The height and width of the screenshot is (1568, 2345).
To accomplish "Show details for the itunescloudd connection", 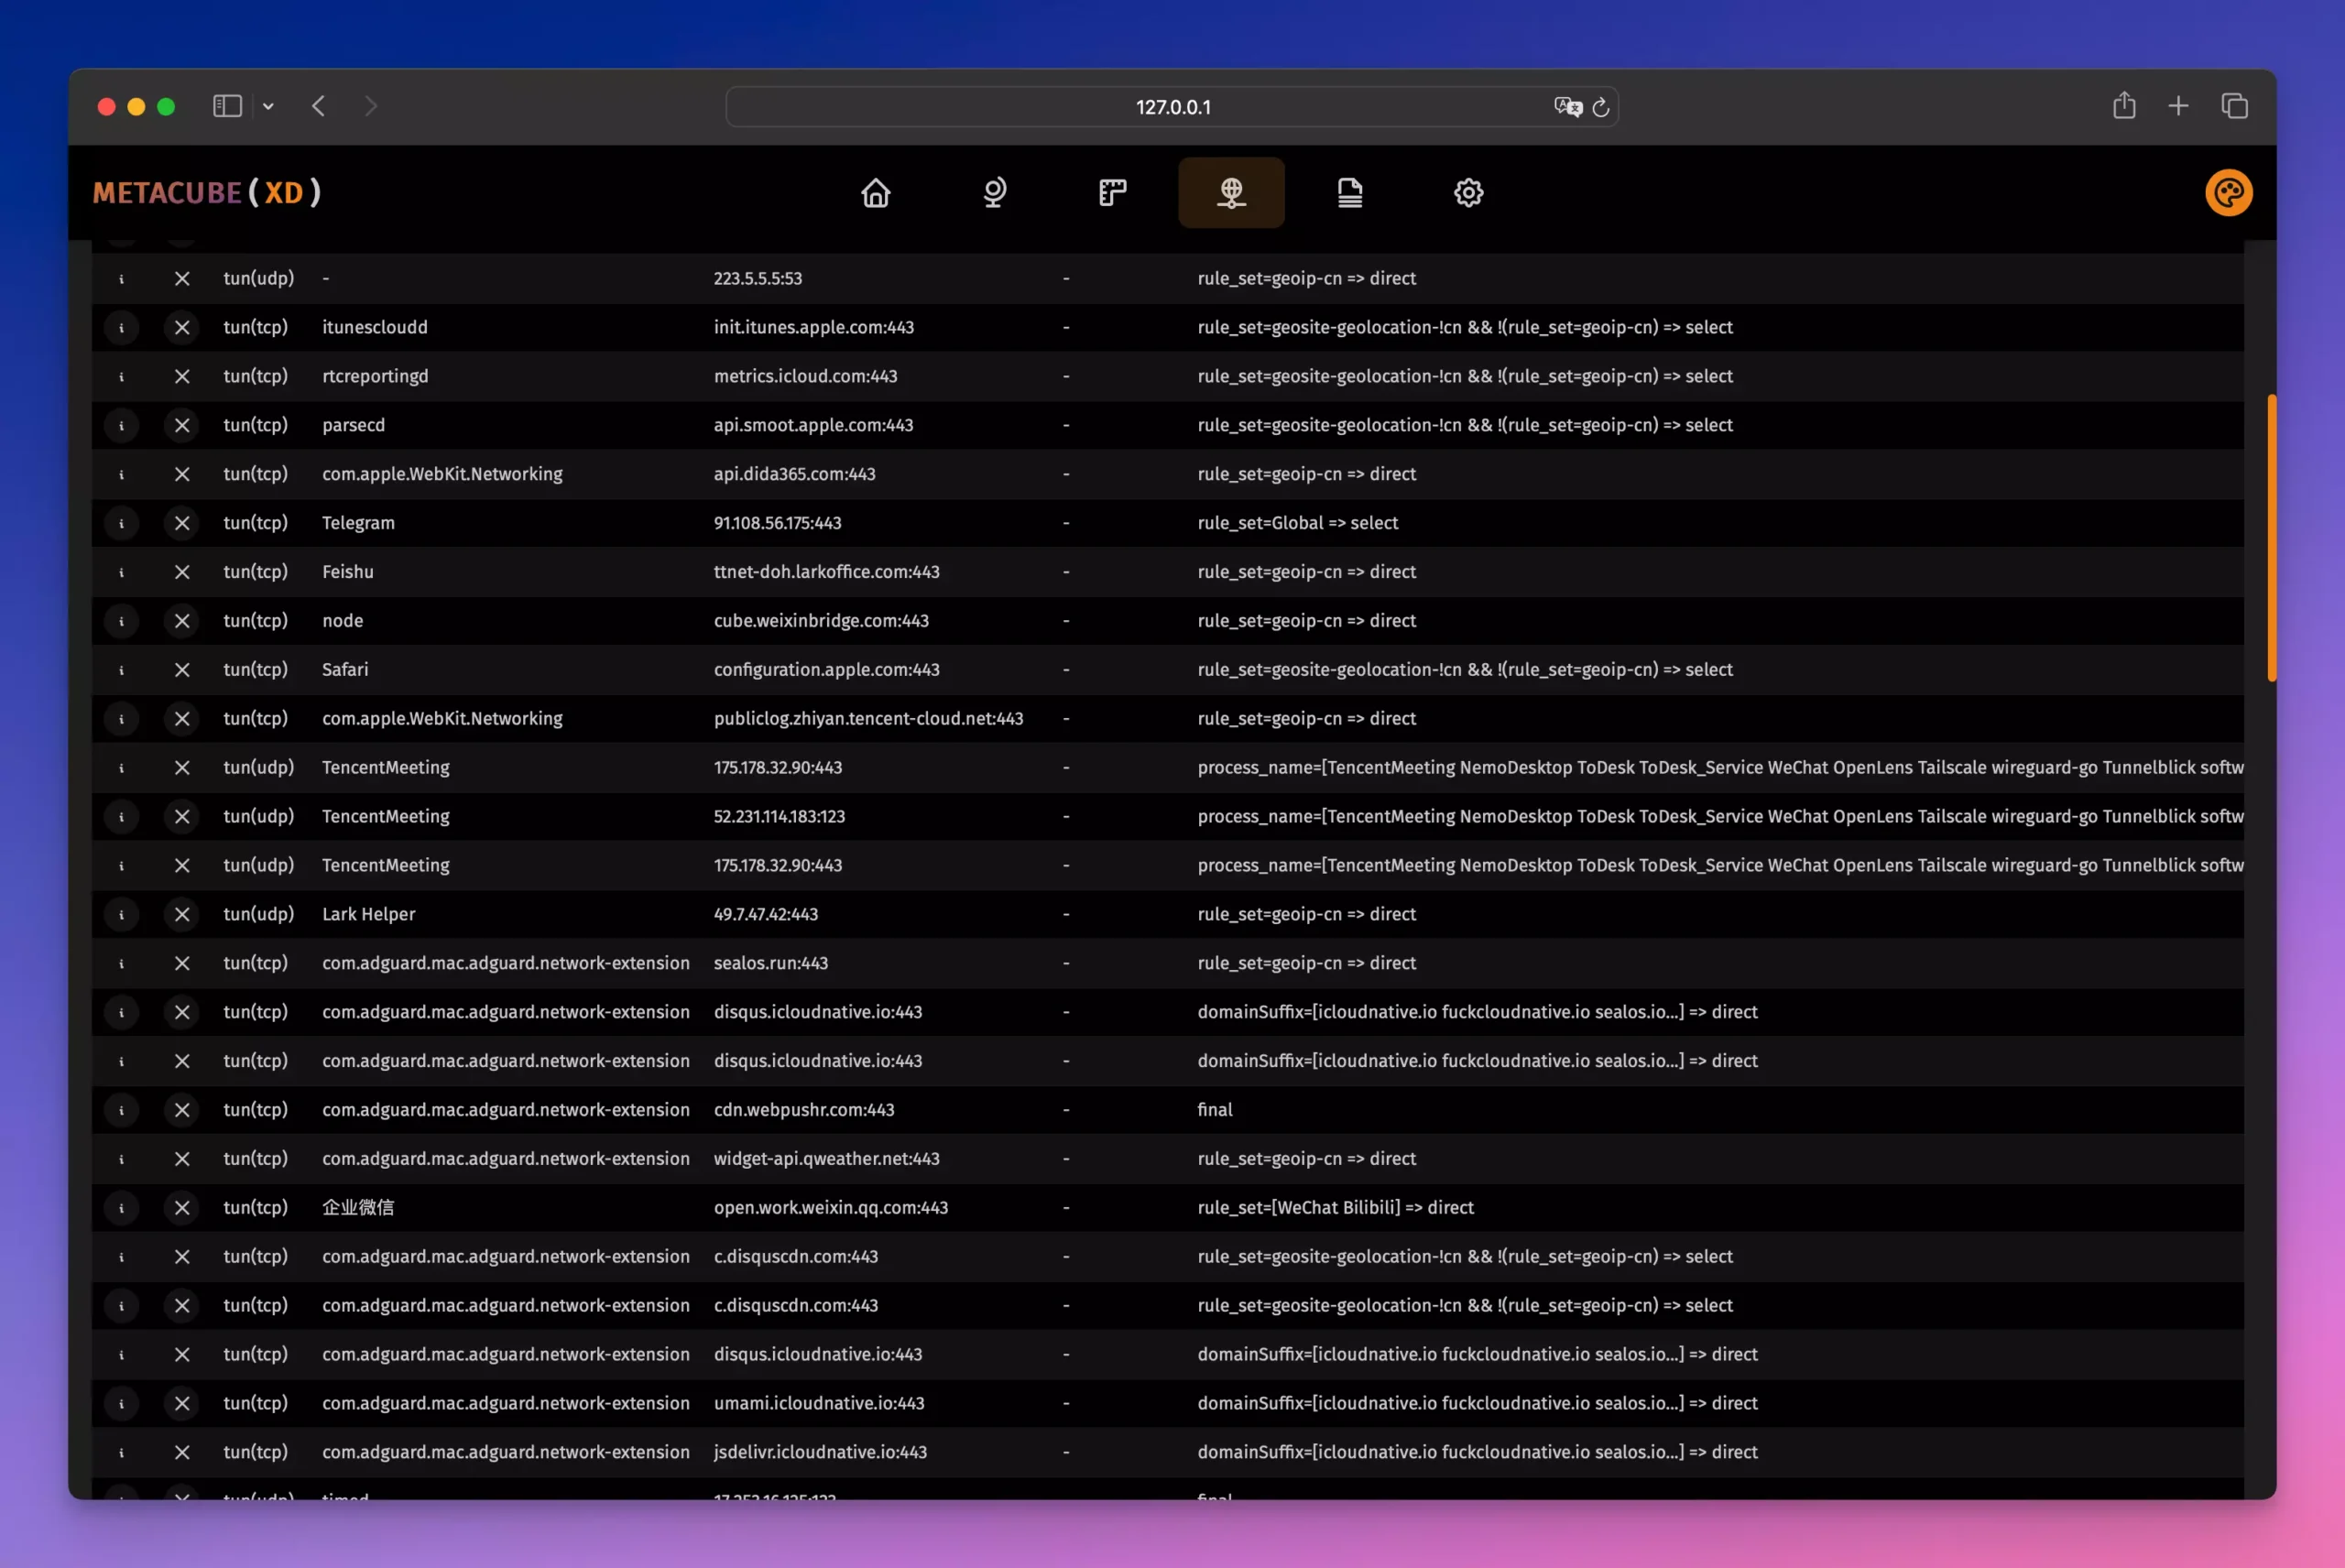I will (121, 327).
